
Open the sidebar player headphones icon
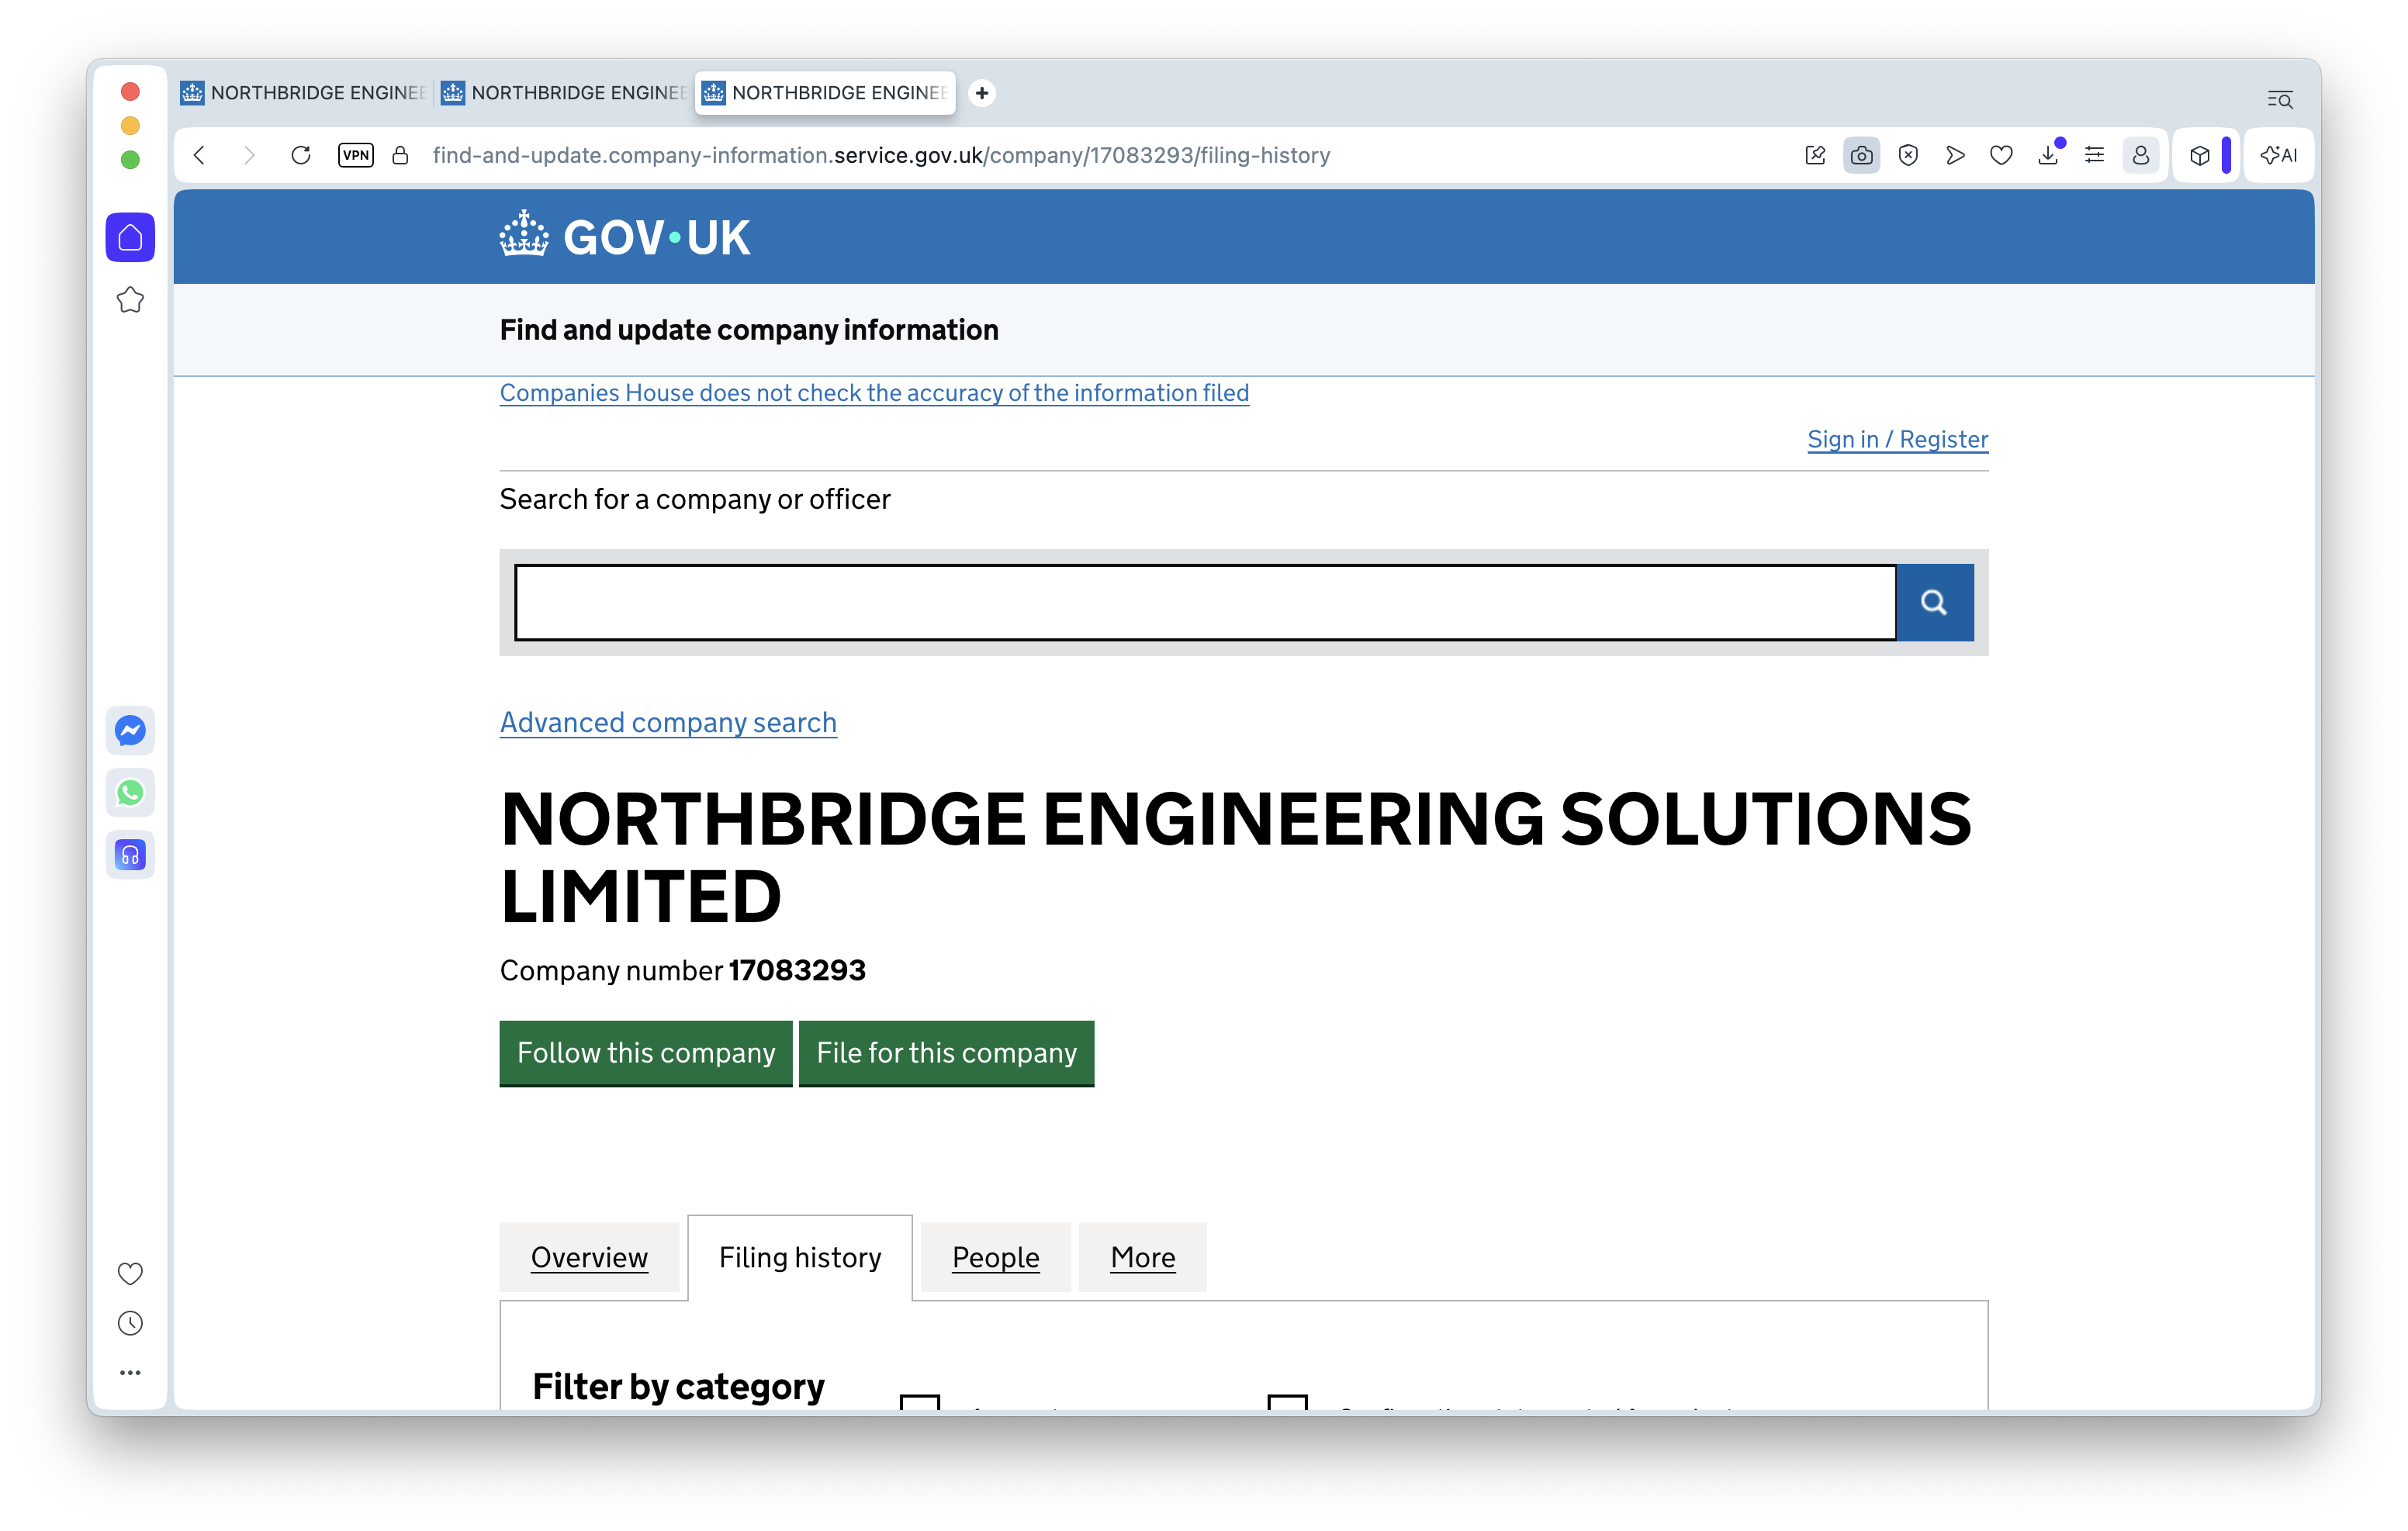point(130,855)
